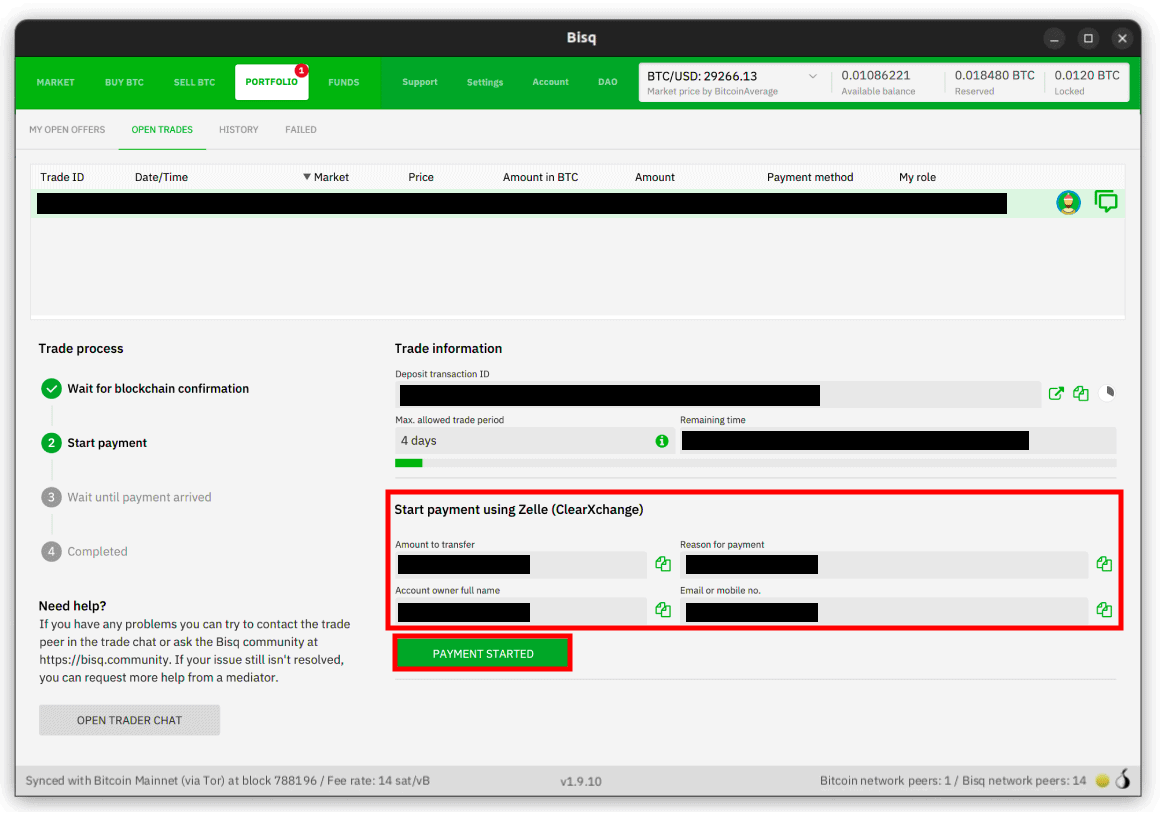Screen dimensions: 1160x813
Task: Switch to My Open Offers subtab
Action: click(67, 129)
